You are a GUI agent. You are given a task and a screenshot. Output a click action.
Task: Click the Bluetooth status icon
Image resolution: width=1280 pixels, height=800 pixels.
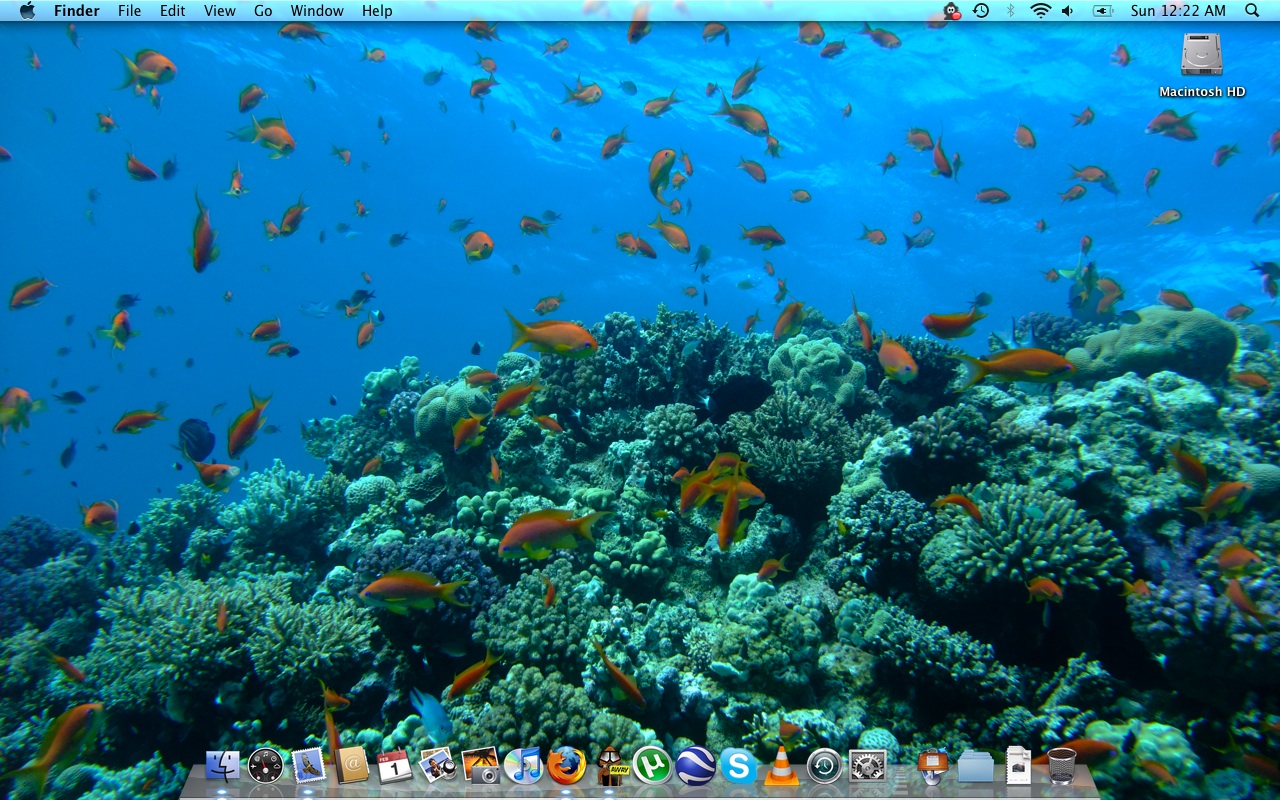1010,11
